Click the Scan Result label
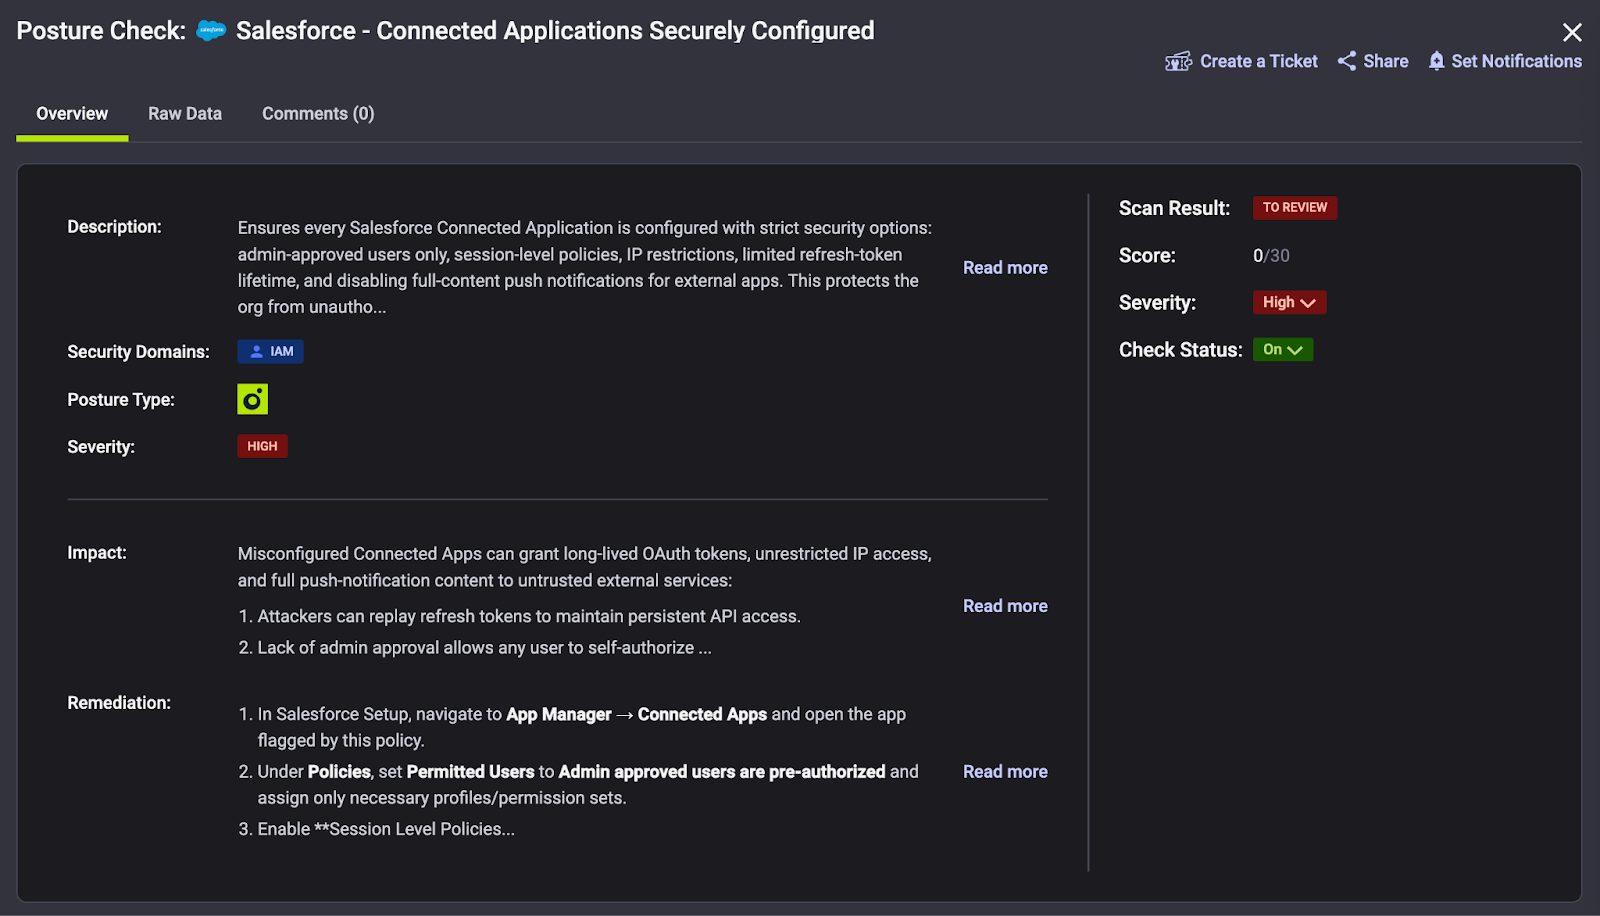 point(1174,208)
